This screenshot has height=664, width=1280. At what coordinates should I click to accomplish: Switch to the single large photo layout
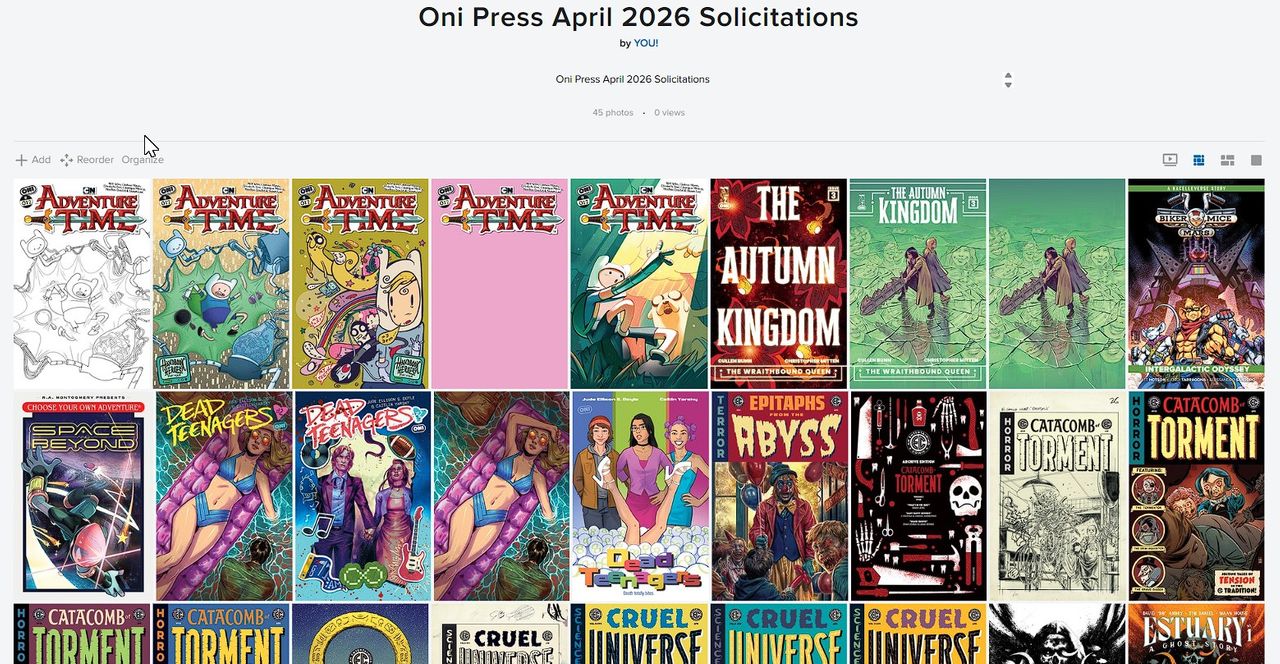(x=1257, y=160)
